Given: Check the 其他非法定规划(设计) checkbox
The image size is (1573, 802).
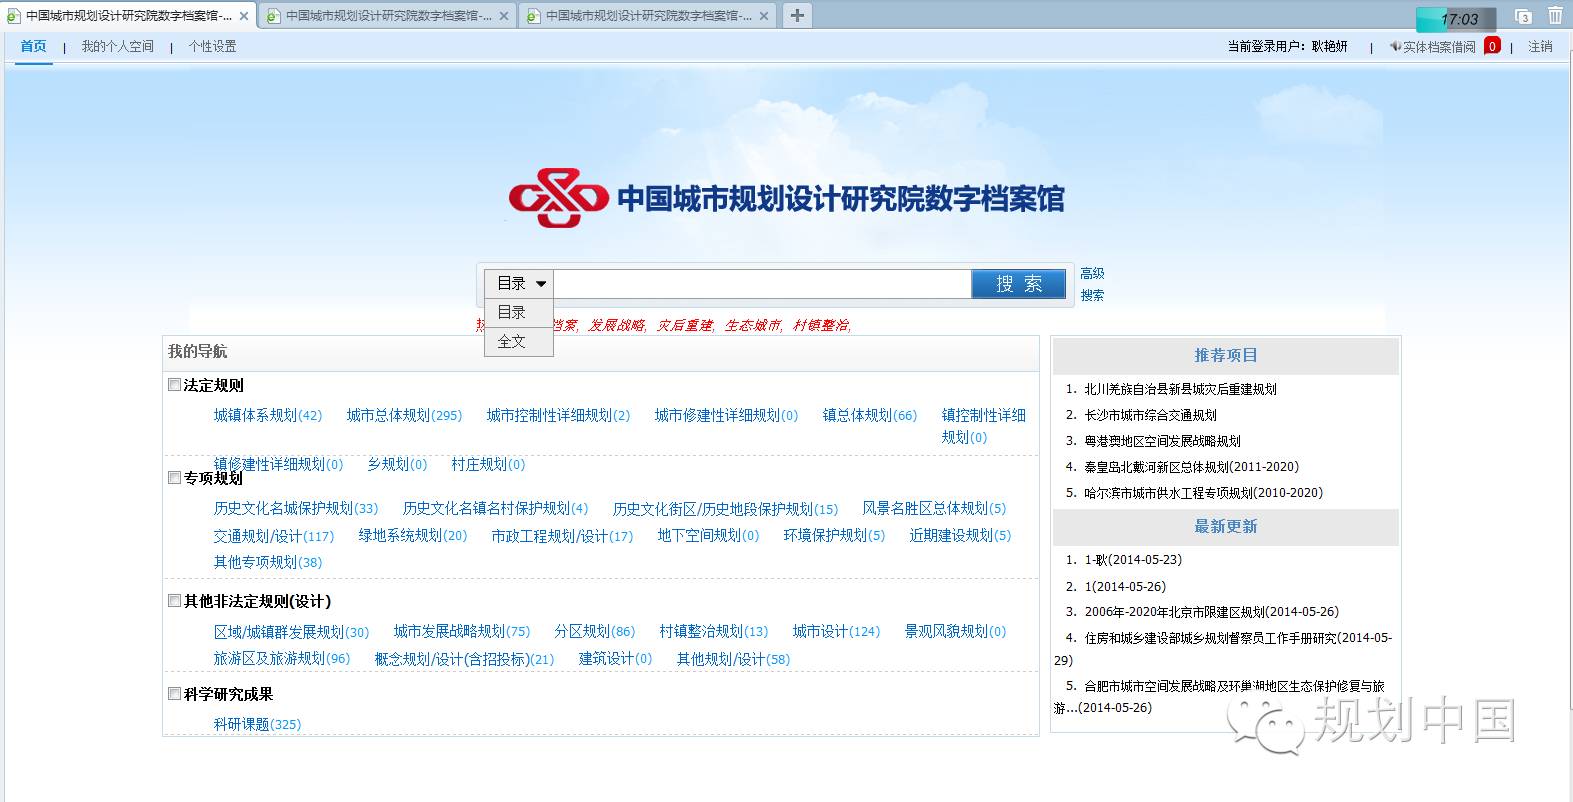Looking at the screenshot, I should (x=174, y=600).
